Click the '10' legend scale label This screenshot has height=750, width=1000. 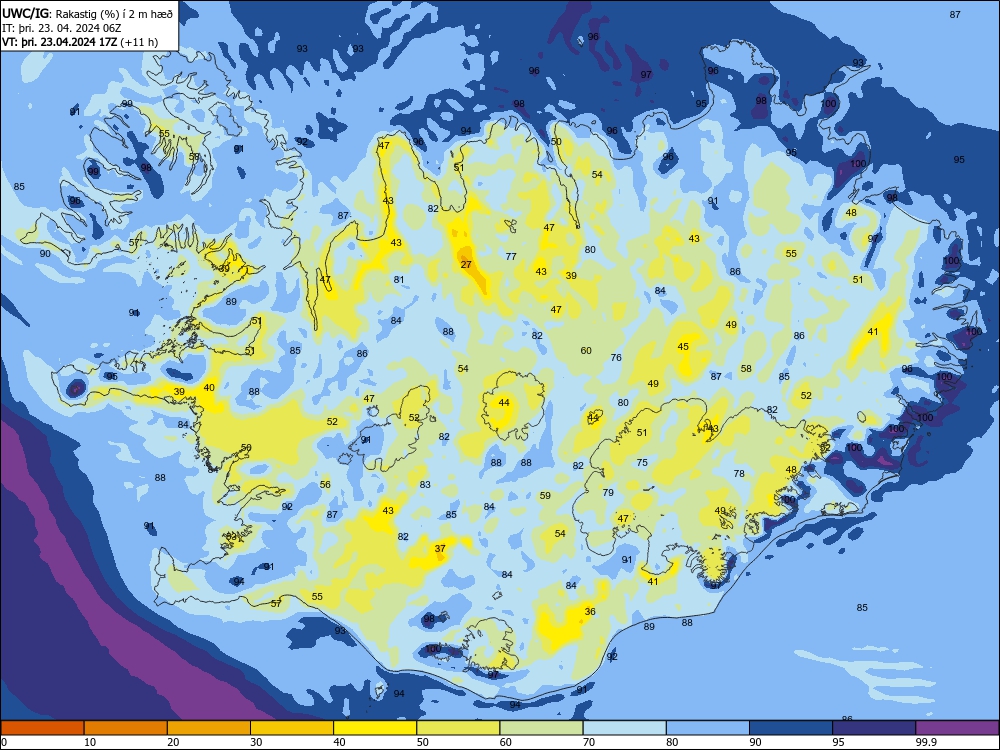90,742
